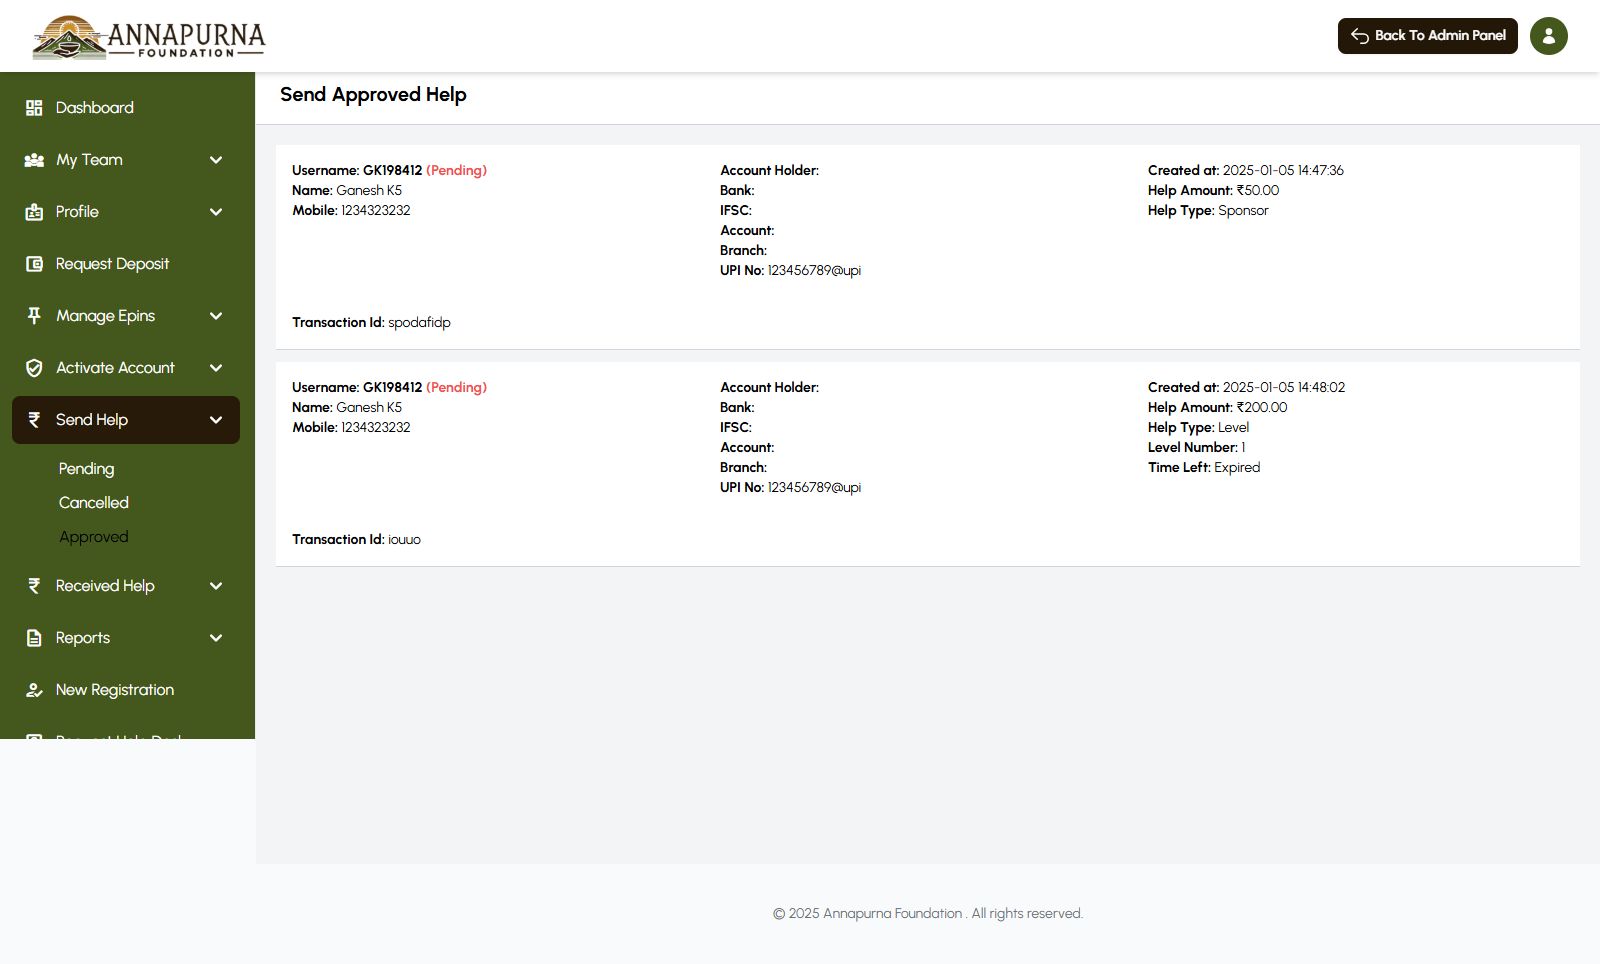Click the My Team people icon

[x=34, y=160]
